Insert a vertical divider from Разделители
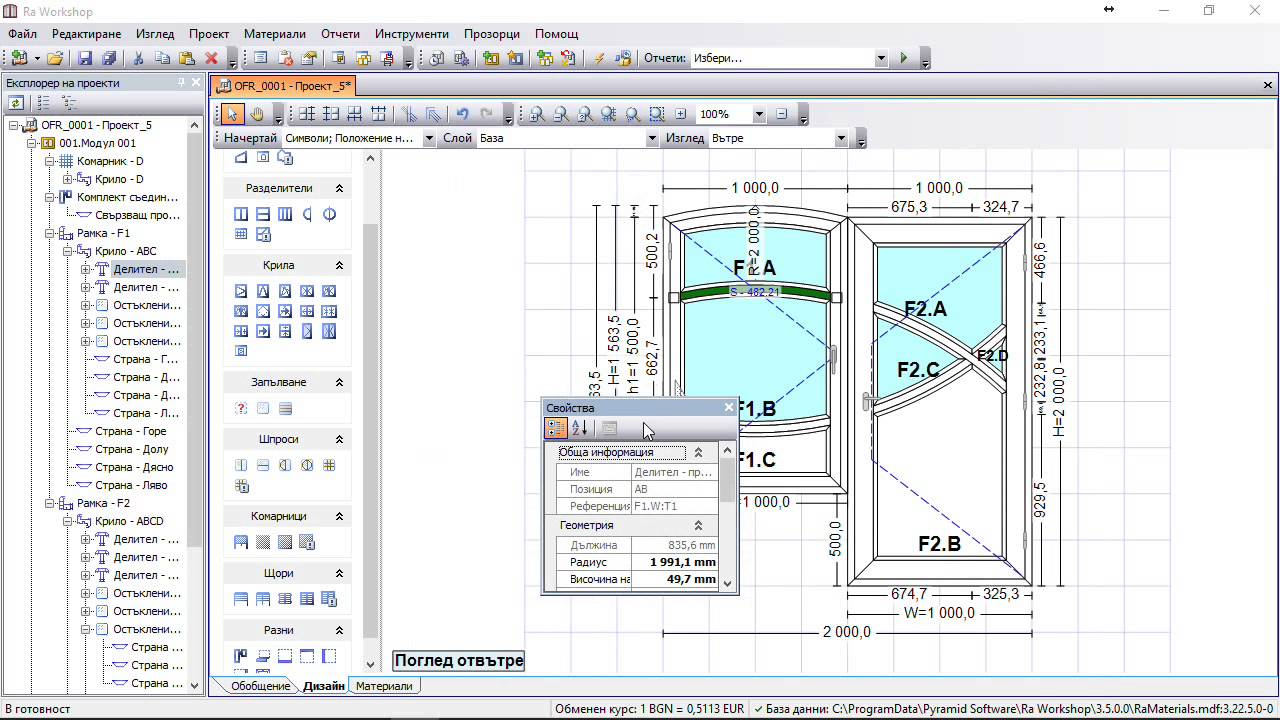The image size is (1280, 720). tap(241, 214)
